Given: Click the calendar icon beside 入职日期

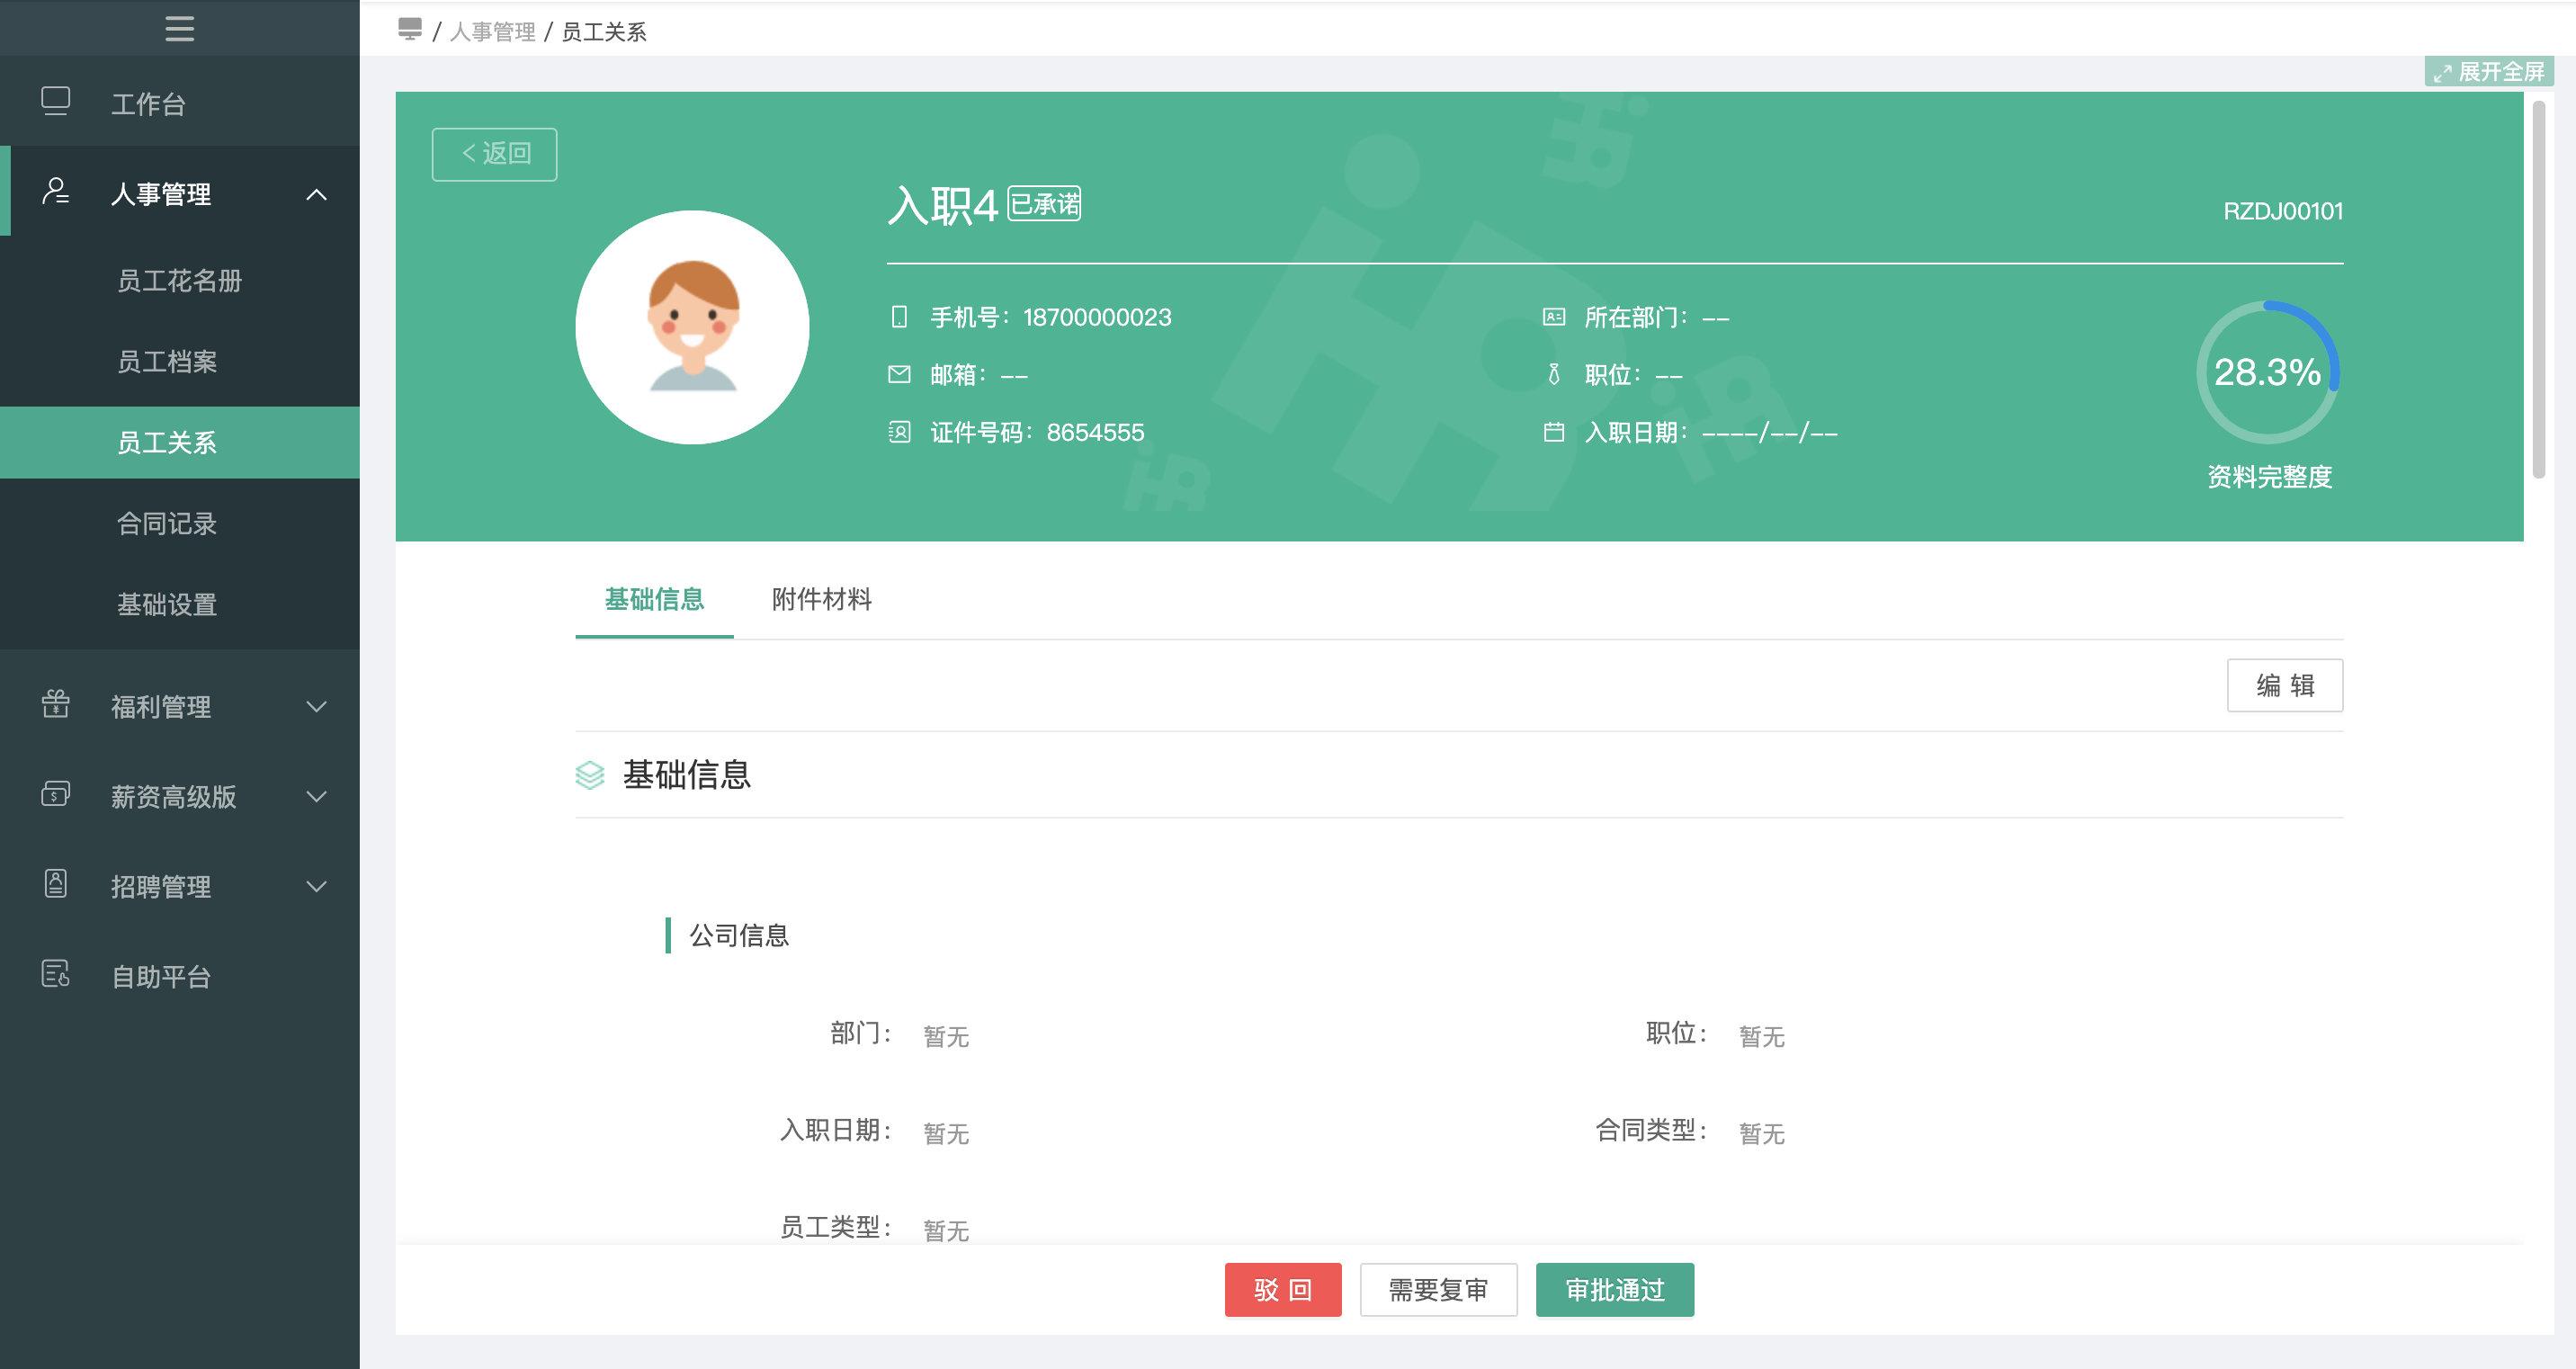Looking at the screenshot, I should click(1554, 432).
